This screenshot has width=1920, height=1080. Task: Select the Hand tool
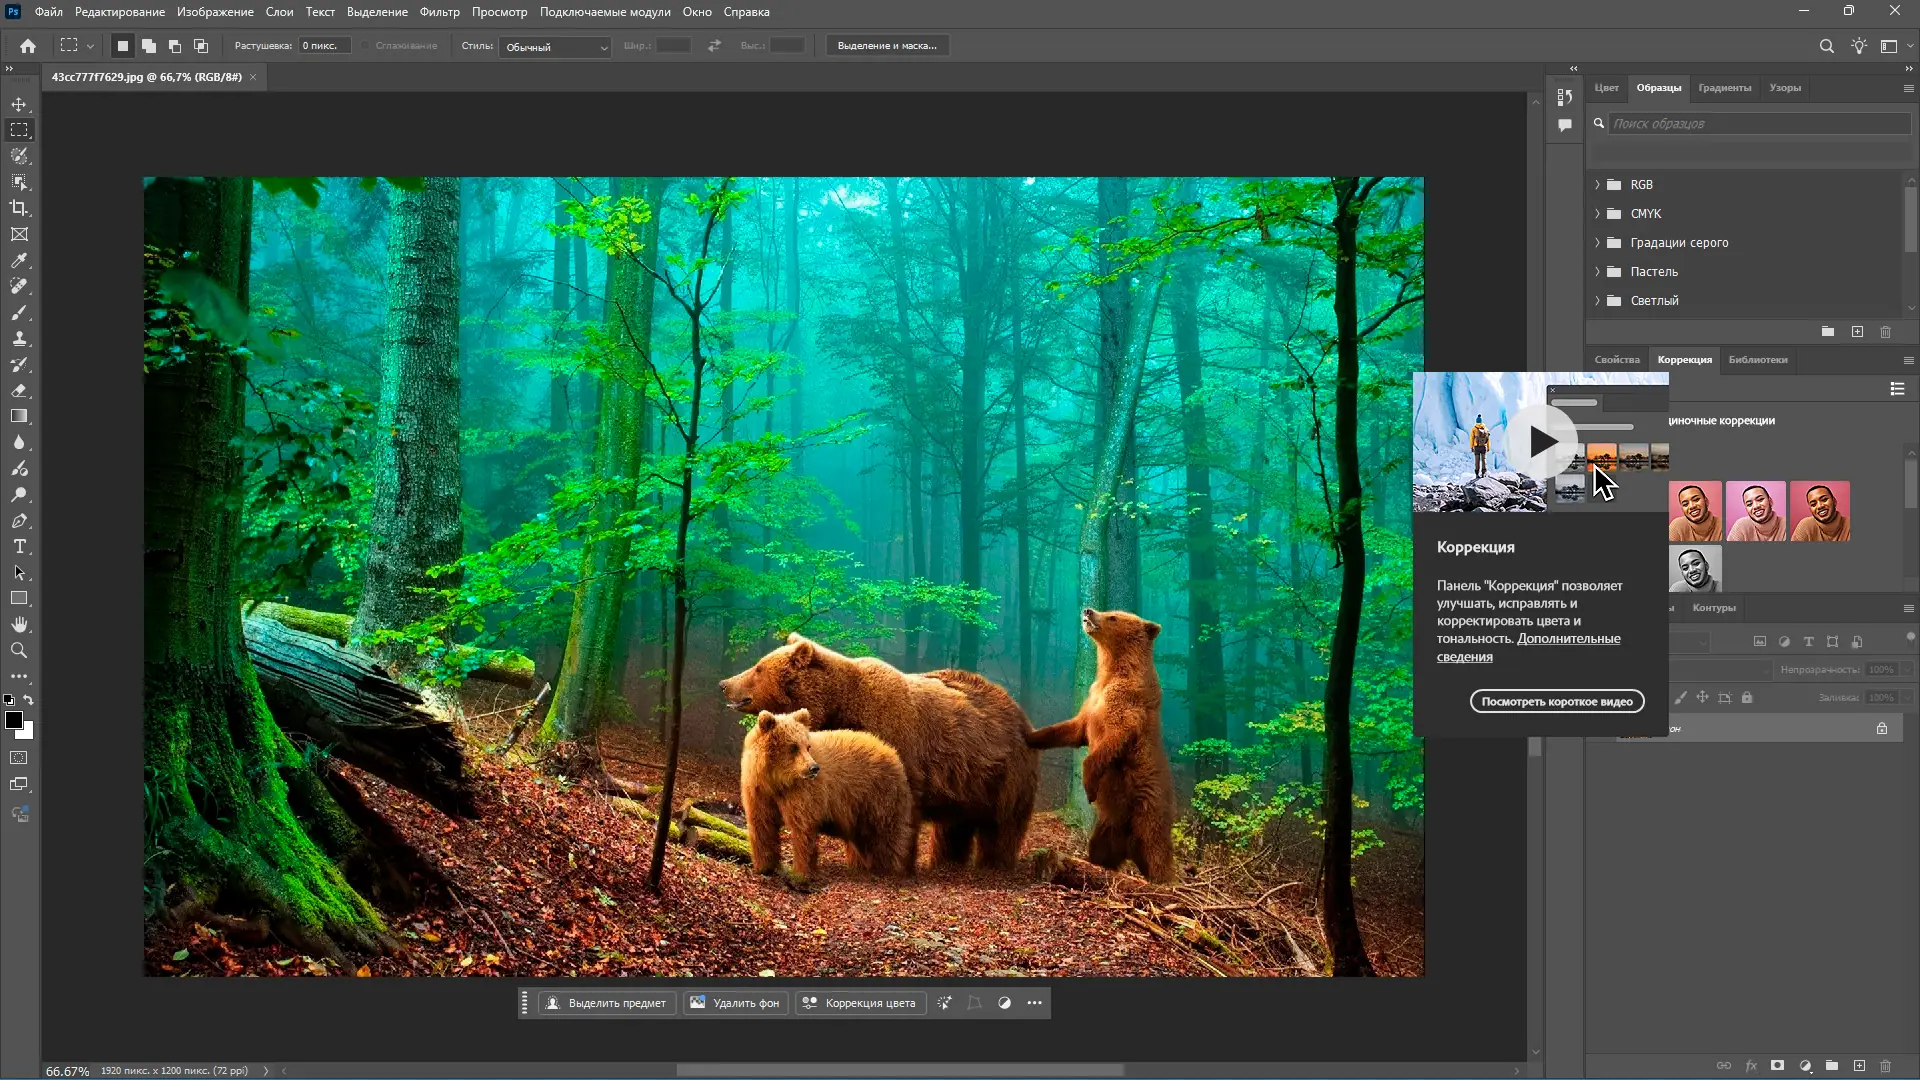[19, 624]
